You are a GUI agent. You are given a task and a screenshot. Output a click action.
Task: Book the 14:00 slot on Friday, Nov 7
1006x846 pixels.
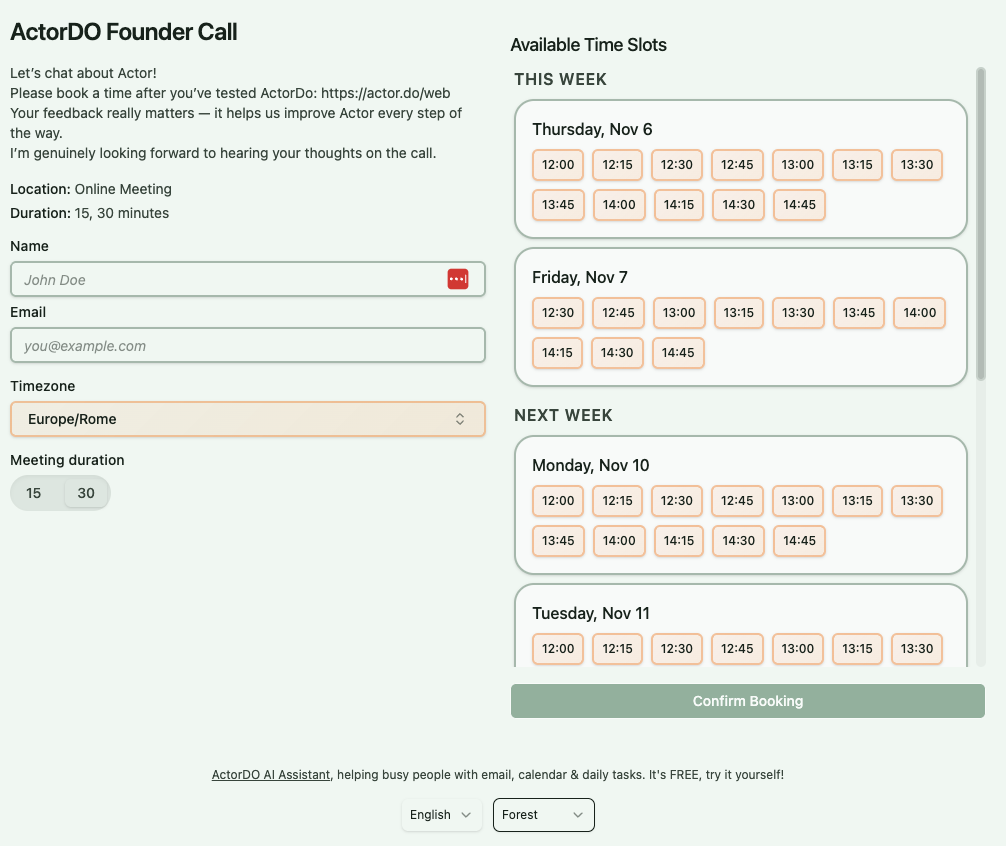tap(919, 313)
